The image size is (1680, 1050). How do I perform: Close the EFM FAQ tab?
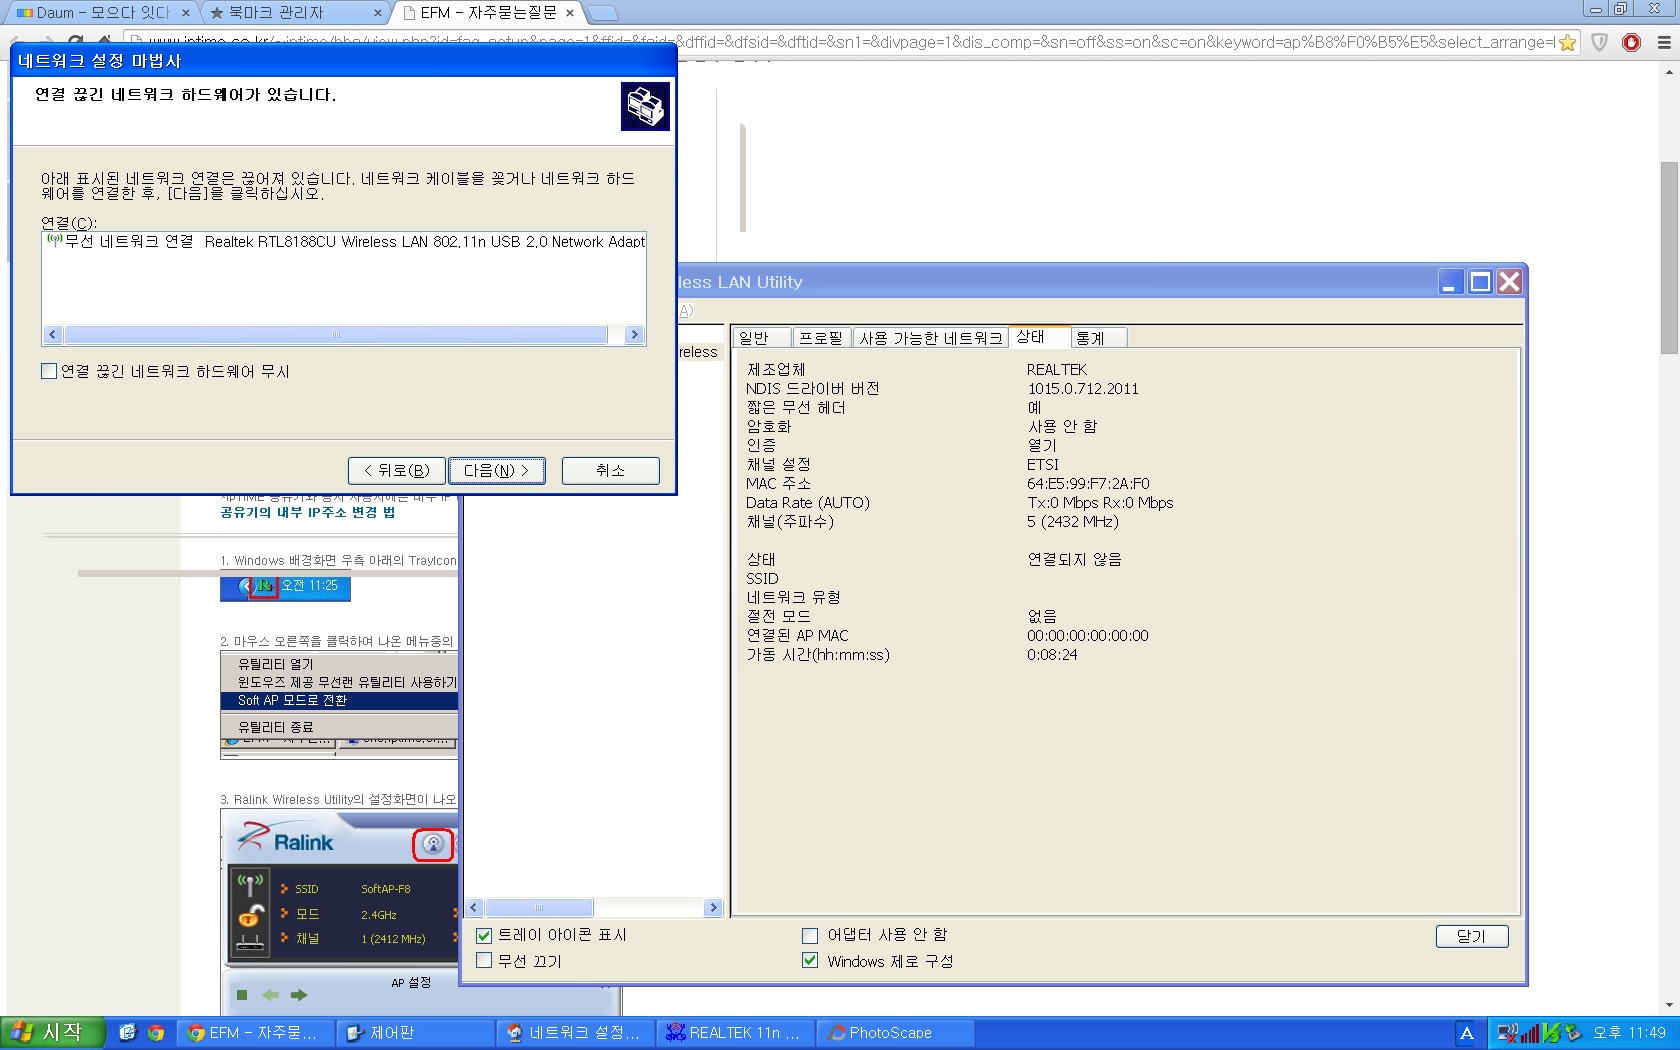(x=570, y=13)
